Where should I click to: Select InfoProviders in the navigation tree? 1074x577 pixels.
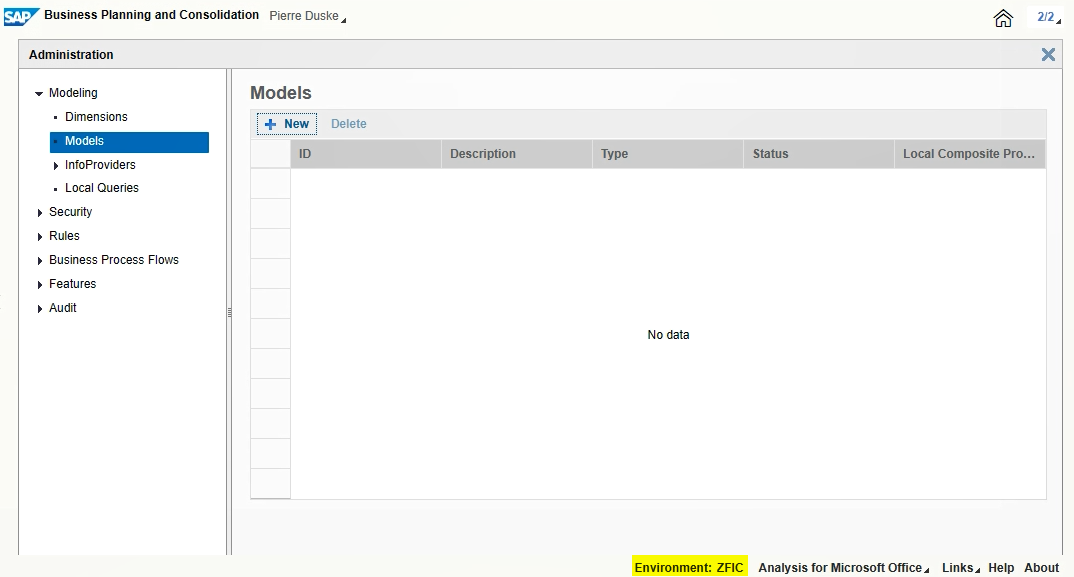(x=100, y=165)
